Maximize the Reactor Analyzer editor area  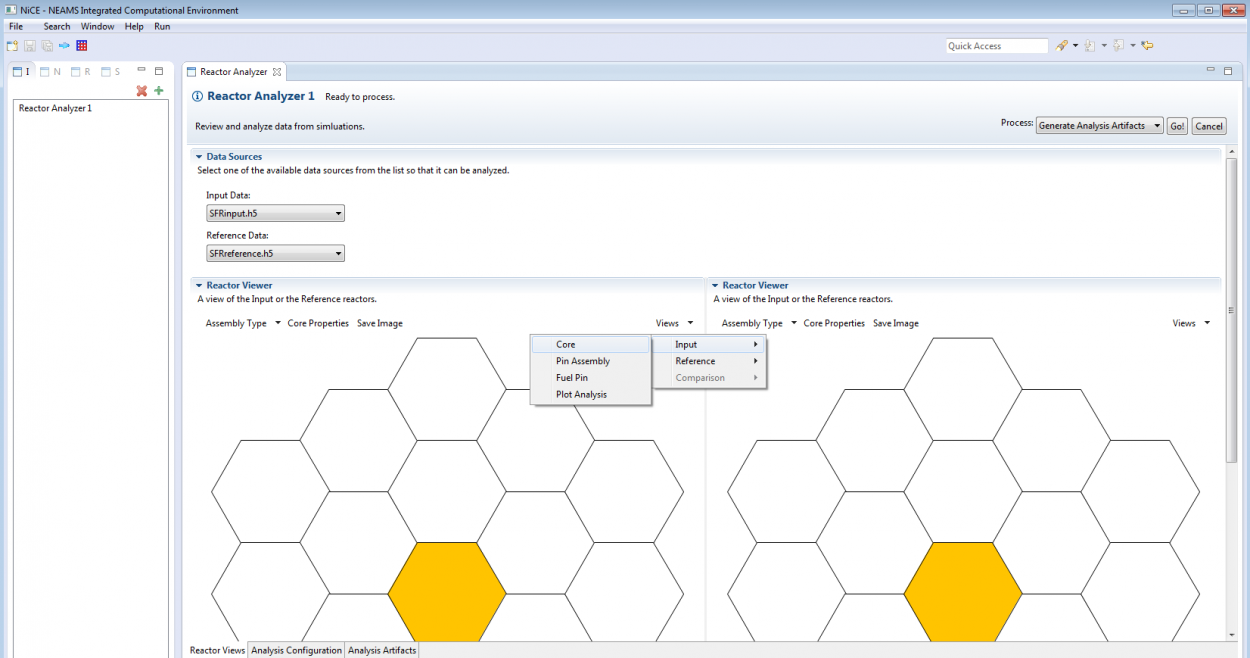coord(1228,71)
